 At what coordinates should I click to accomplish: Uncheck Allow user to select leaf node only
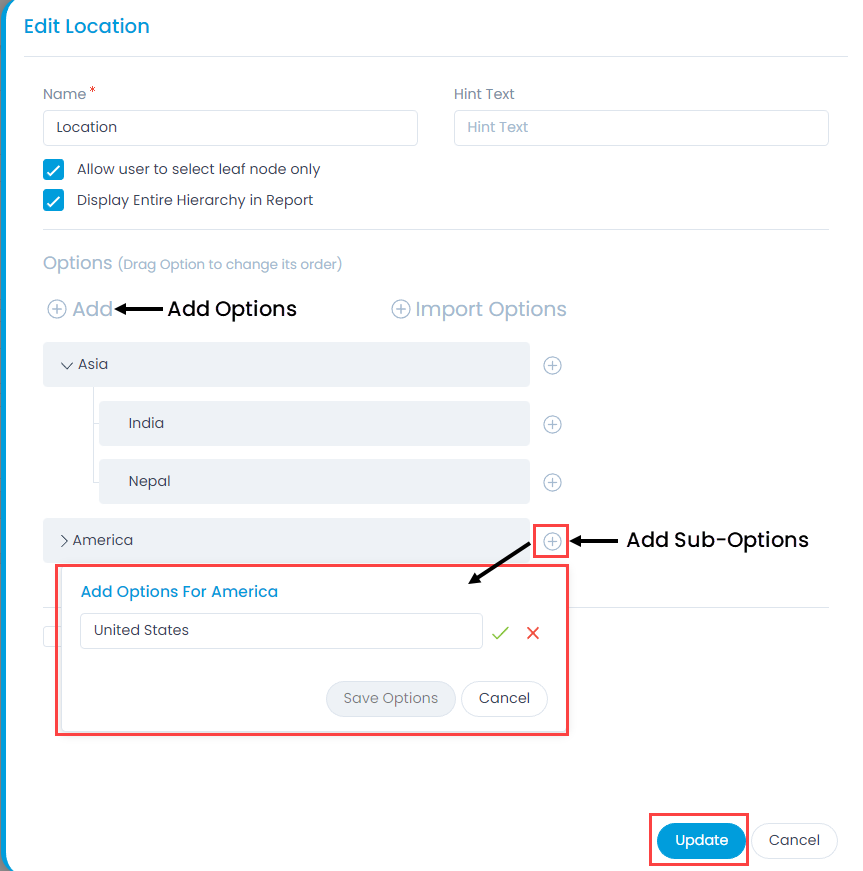[x=53, y=169]
